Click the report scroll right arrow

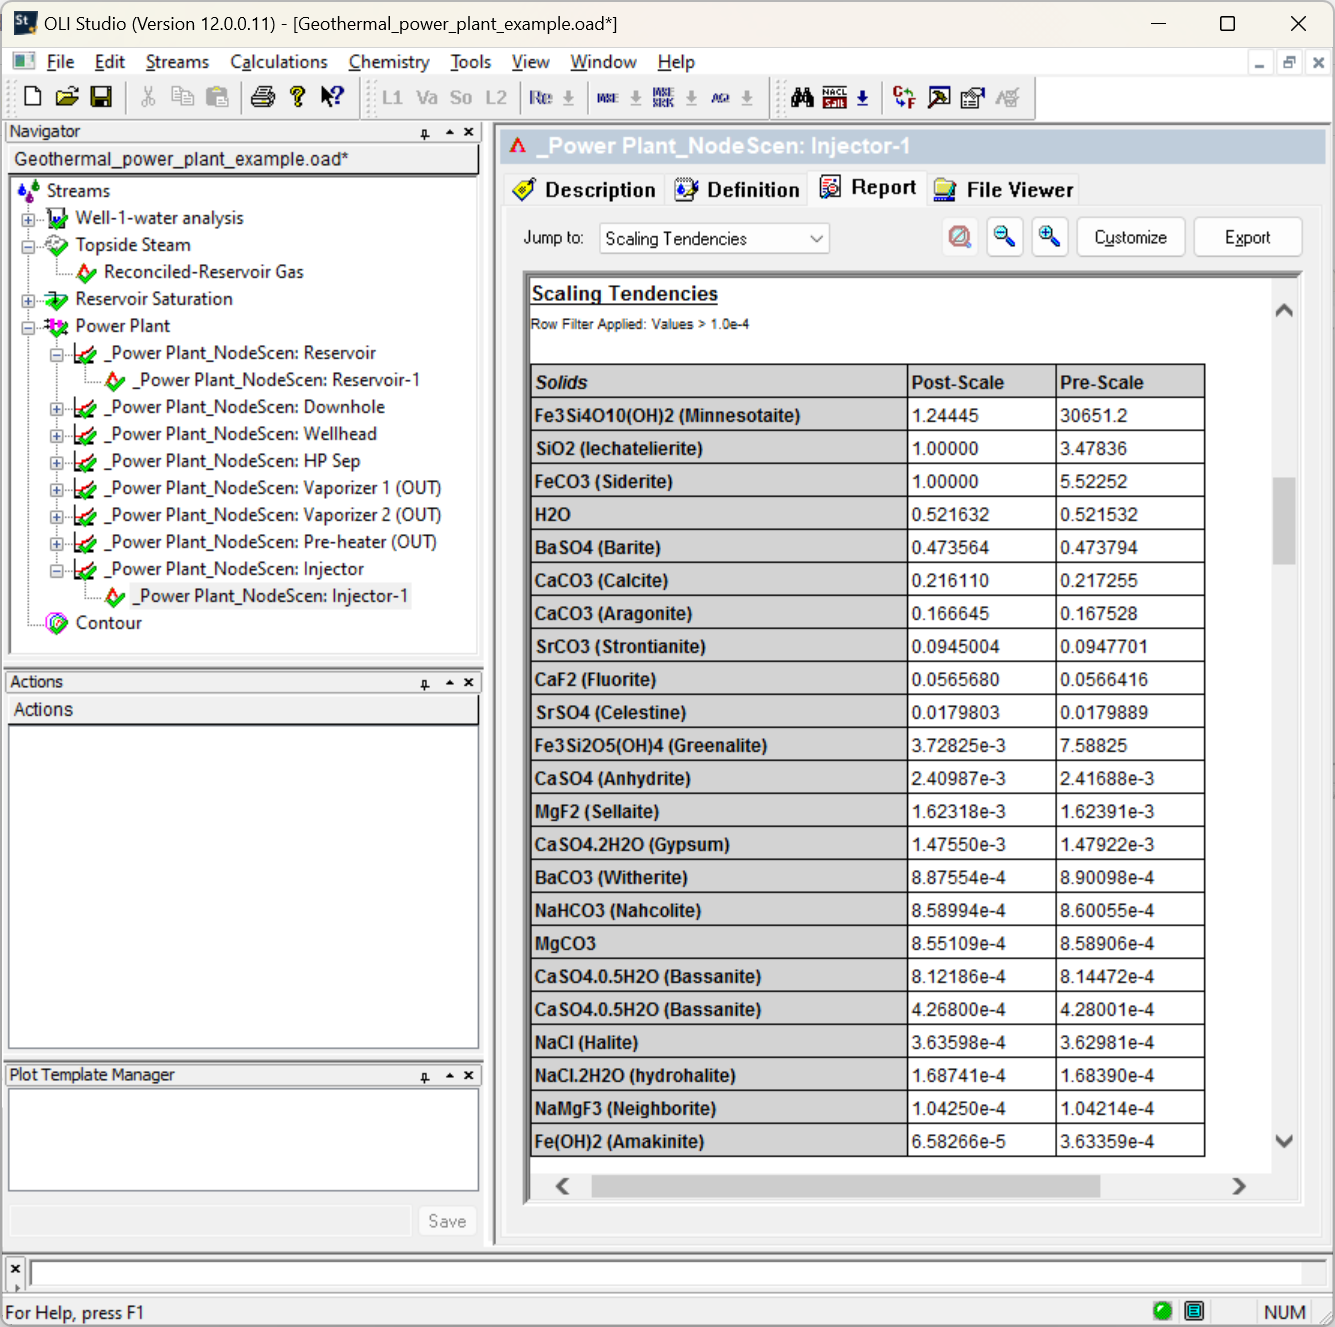tap(1239, 1186)
